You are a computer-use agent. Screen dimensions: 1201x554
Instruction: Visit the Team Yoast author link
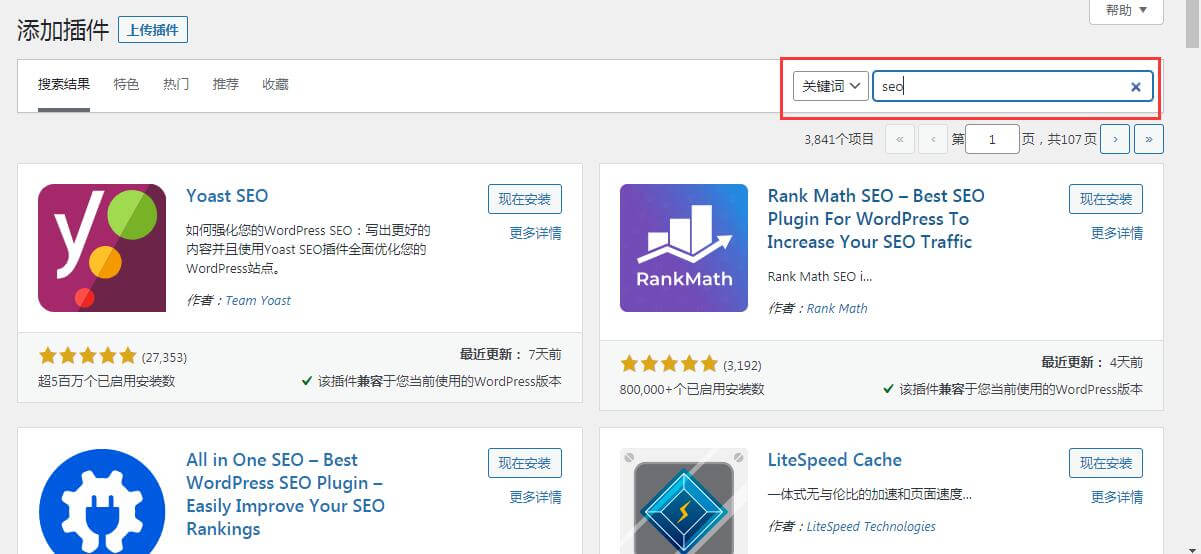[259, 300]
